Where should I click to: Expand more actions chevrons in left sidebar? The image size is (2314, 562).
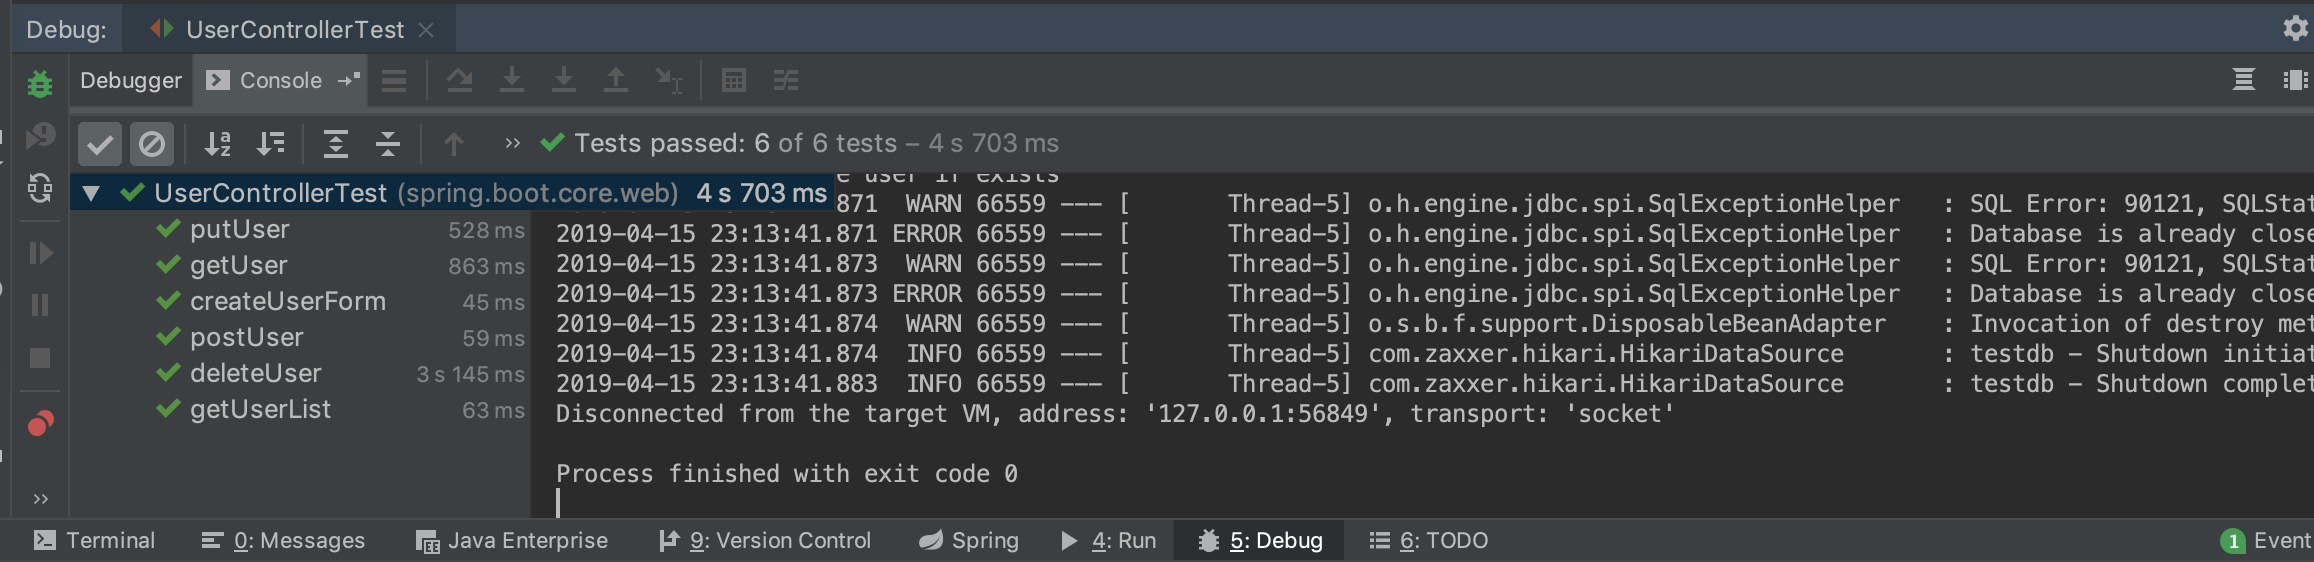pyautogui.click(x=41, y=499)
